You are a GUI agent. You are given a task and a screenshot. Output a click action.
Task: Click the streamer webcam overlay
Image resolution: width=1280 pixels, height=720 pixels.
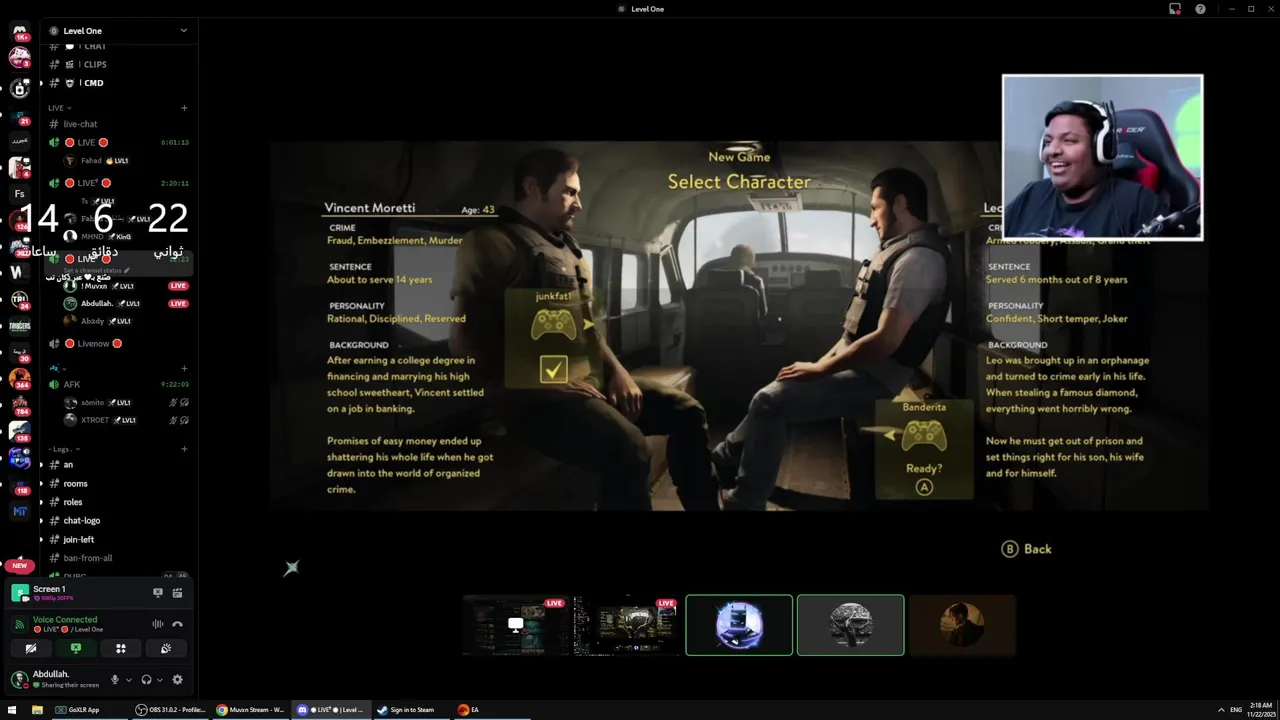pyautogui.click(x=1102, y=158)
